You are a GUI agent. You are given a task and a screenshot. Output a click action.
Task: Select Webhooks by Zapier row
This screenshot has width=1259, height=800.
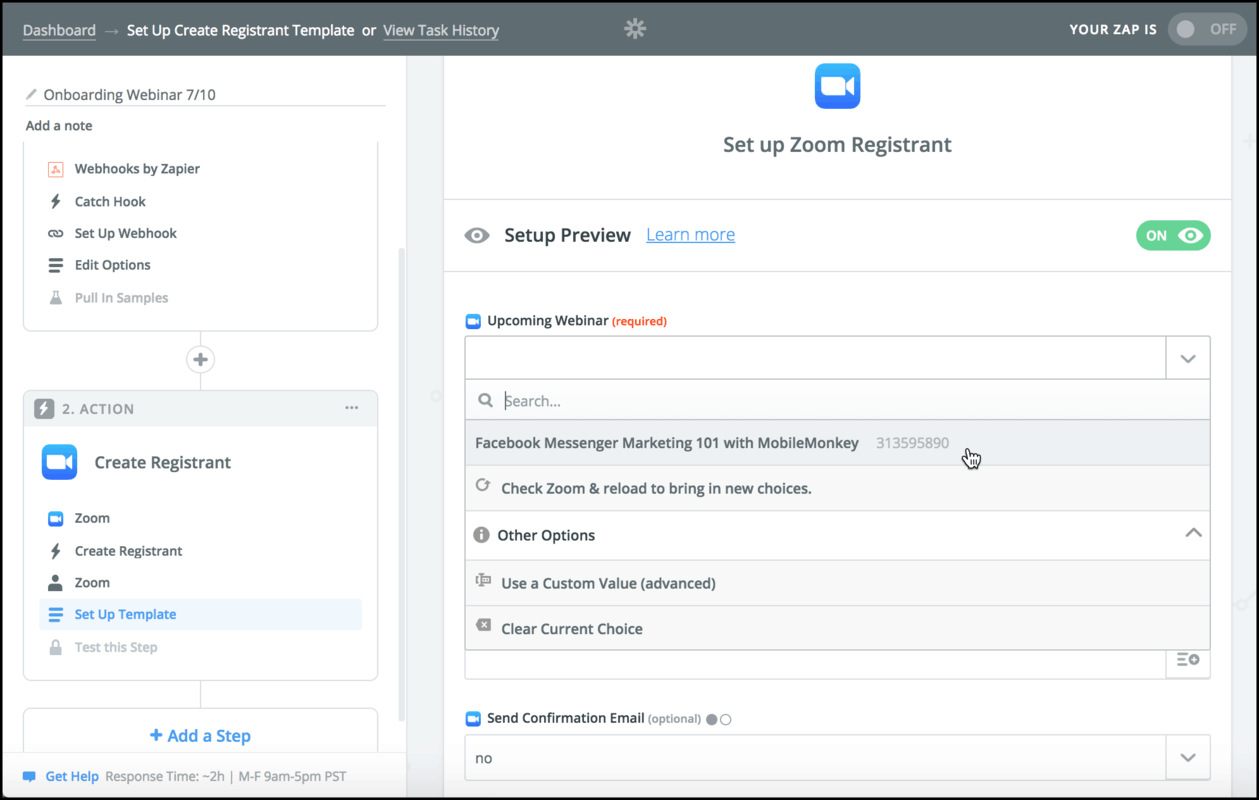(137, 169)
